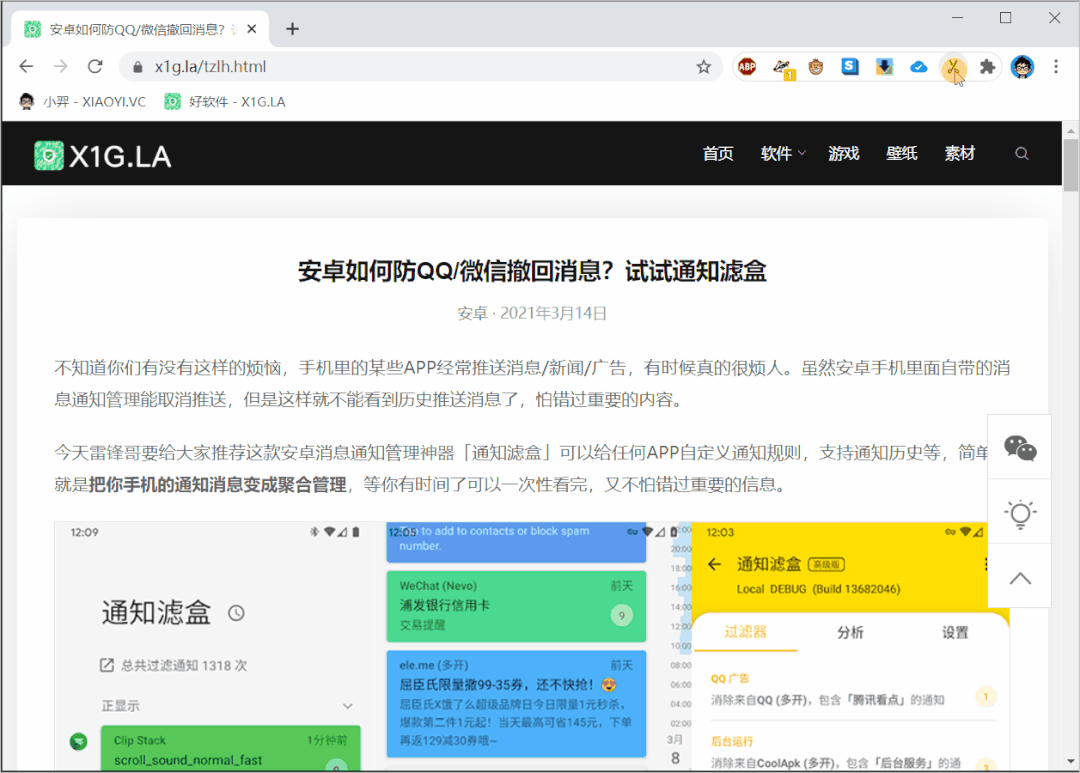Open Chrome's three-dot menu
This screenshot has height=773, width=1080.
(x=1056, y=67)
